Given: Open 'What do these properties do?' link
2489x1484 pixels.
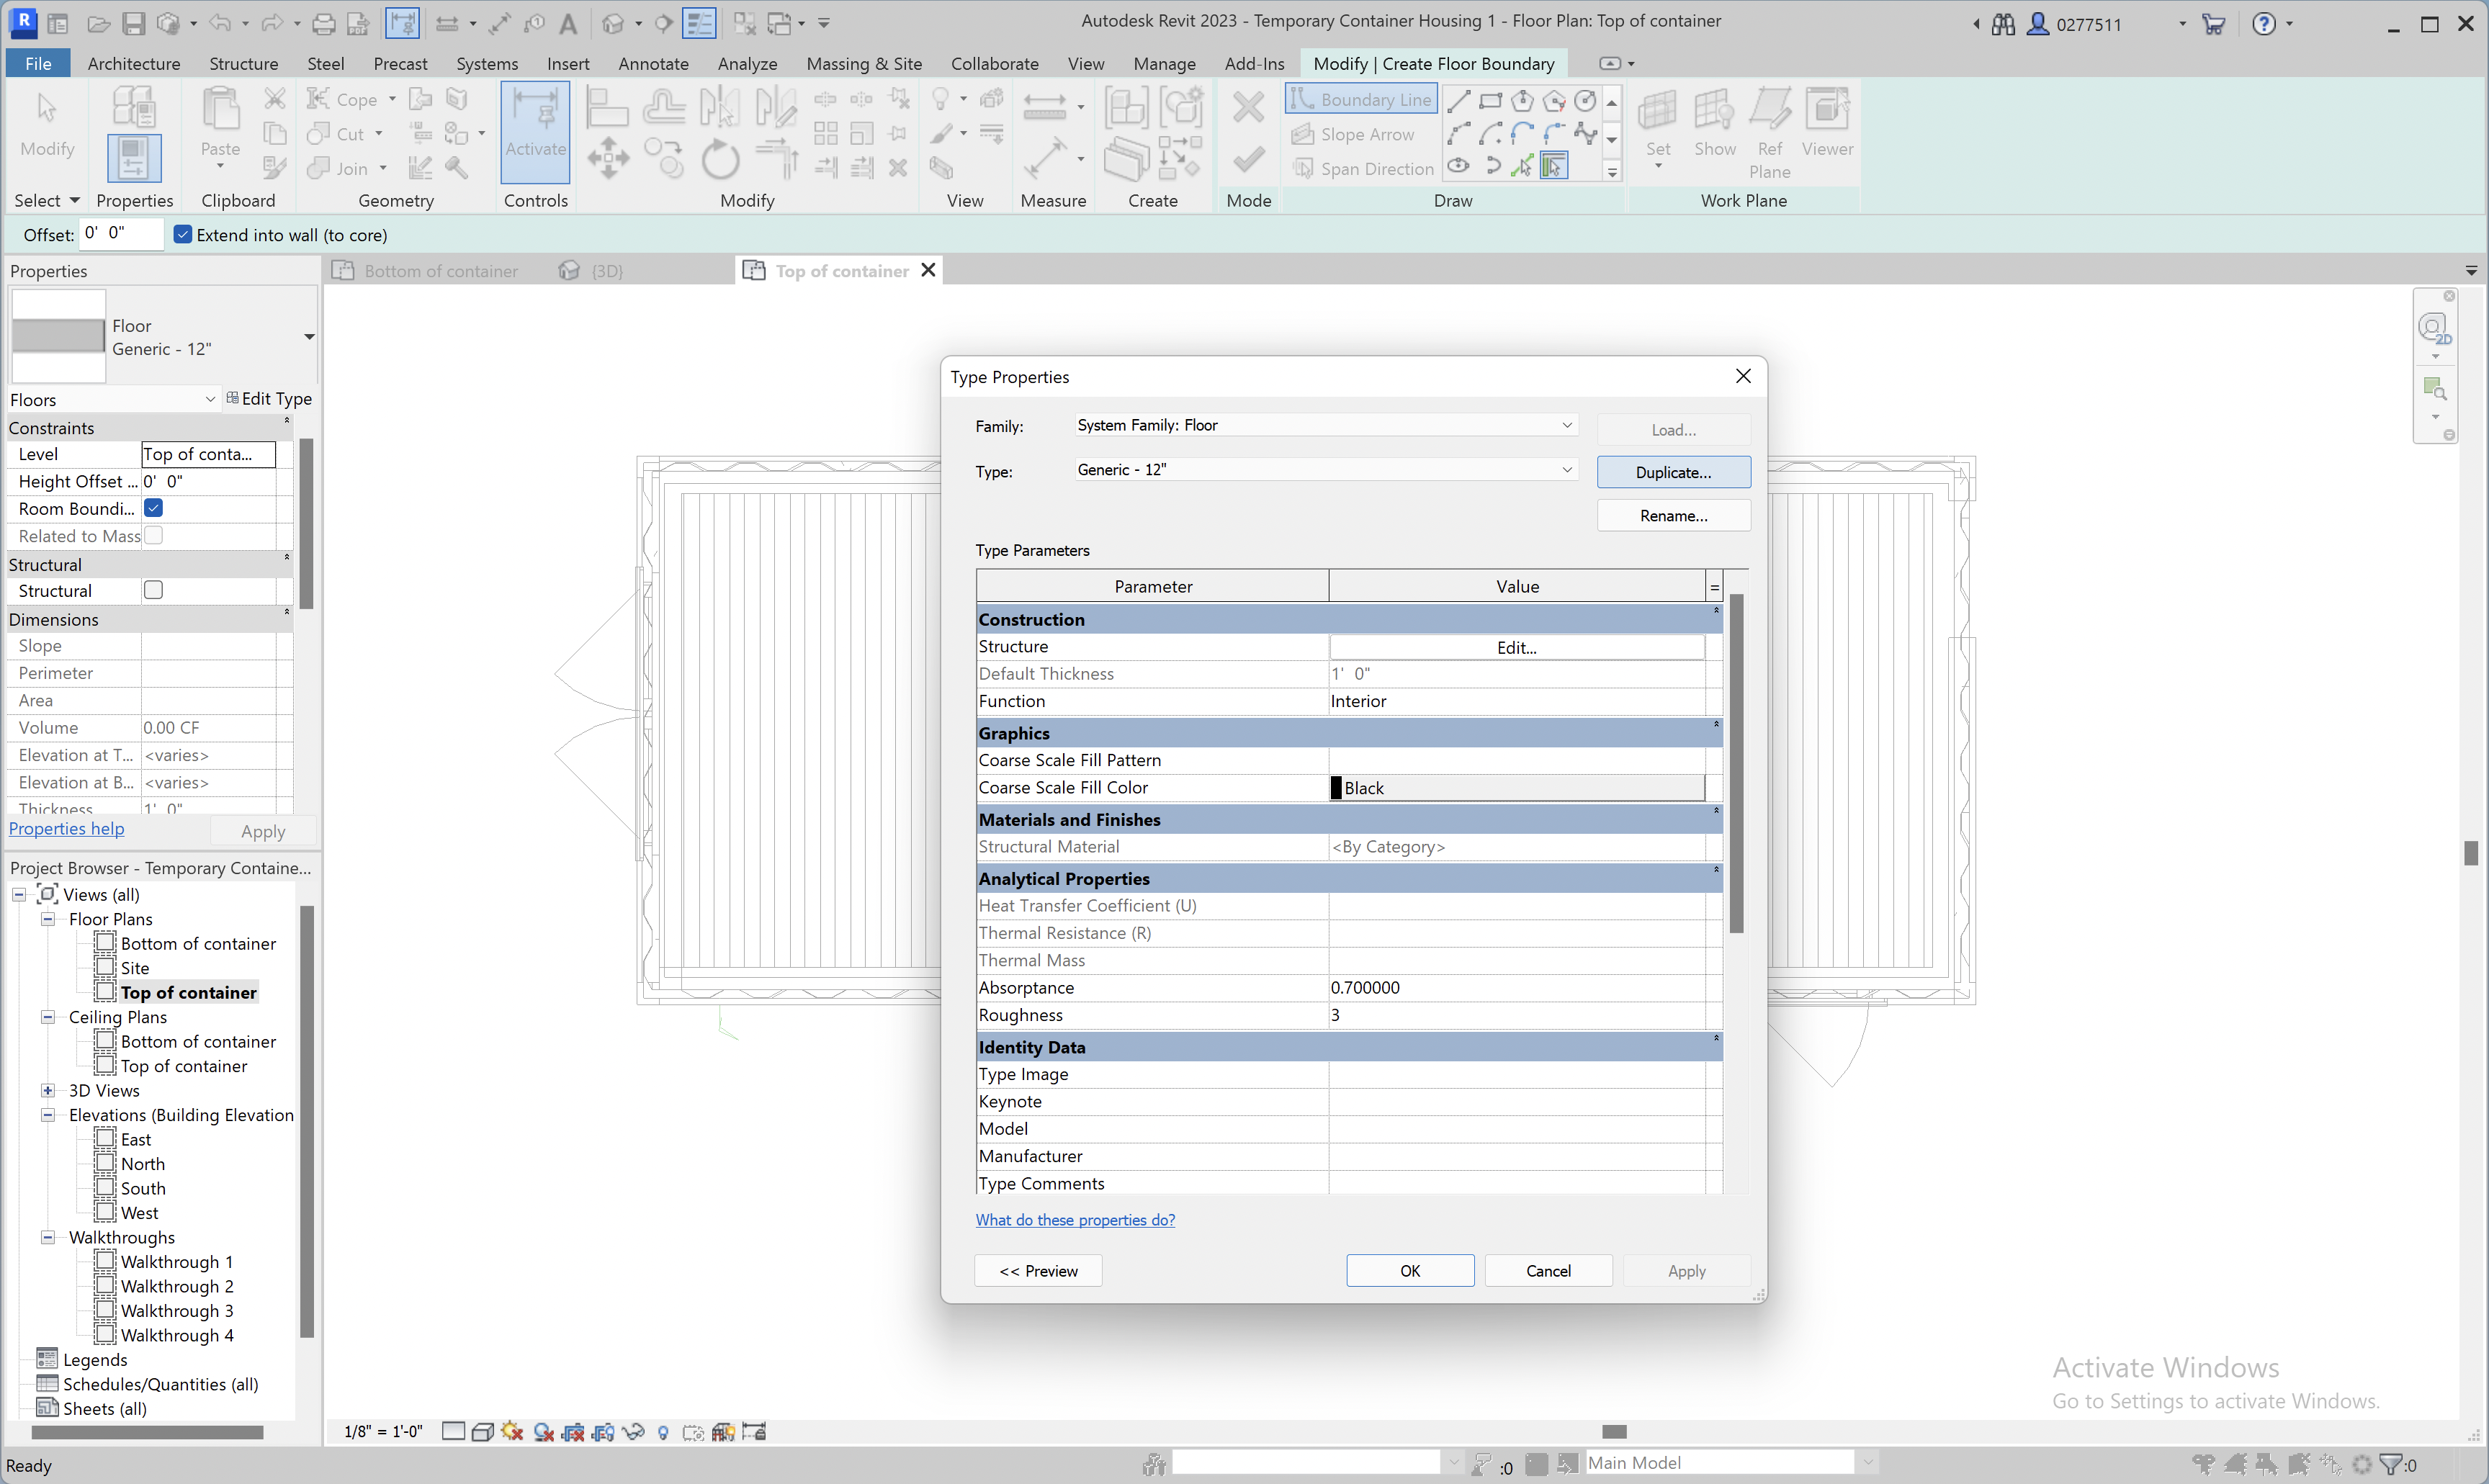Looking at the screenshot, I should point(1075,1219).
